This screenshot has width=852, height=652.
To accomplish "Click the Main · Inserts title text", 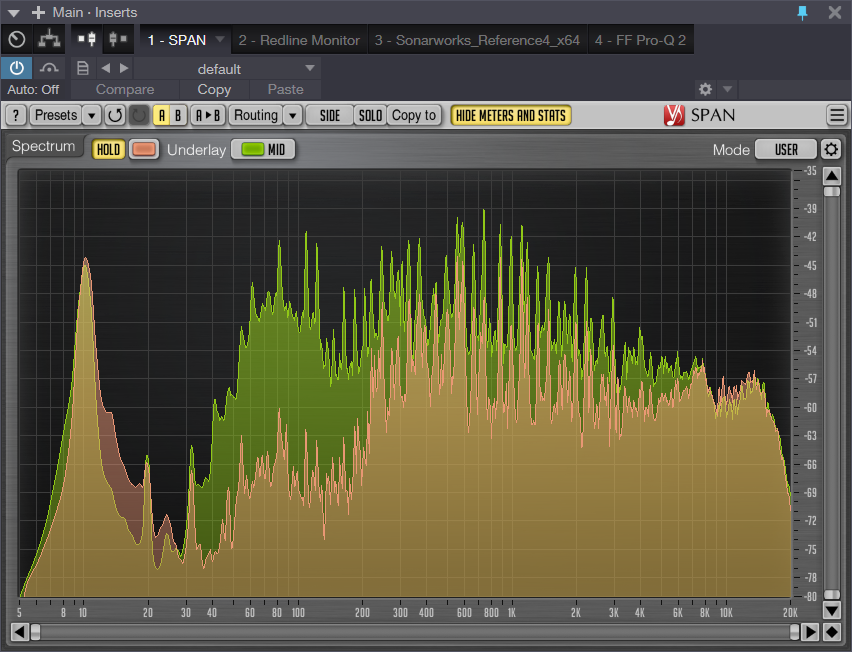I will tap(95, 12).
